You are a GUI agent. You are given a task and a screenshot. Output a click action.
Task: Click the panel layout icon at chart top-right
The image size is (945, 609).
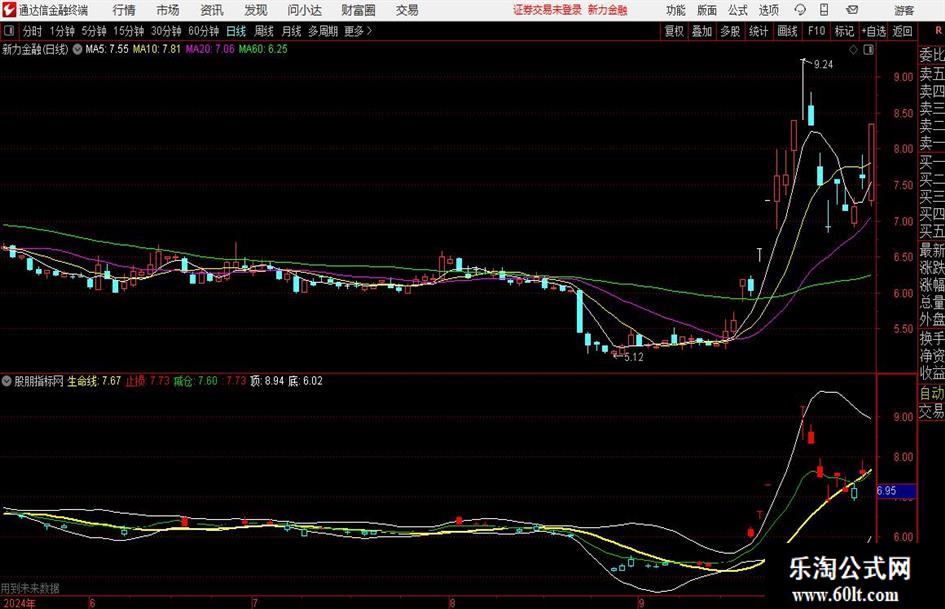pyautogui.click(x=868, y=50)
